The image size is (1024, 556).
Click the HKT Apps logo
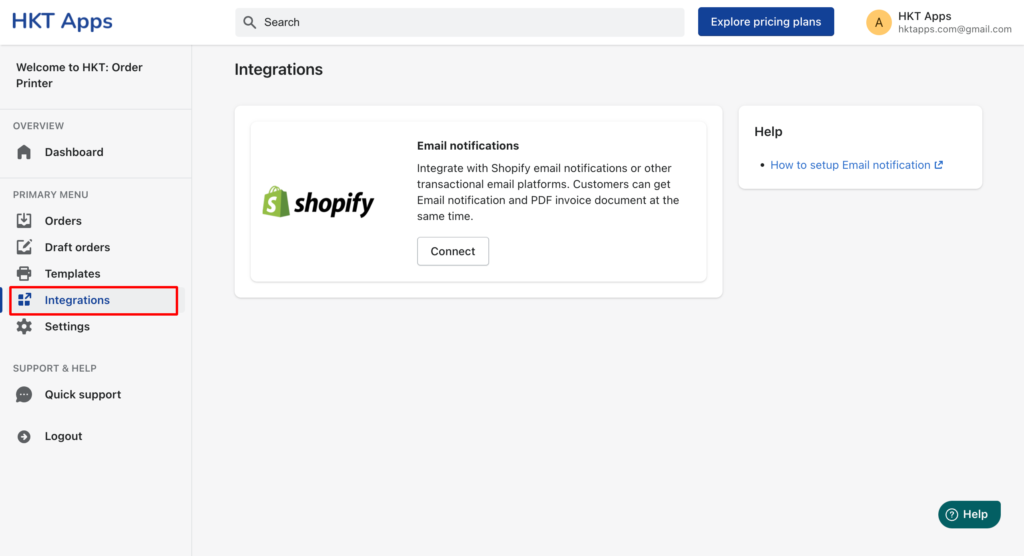click(x=62, y=21)
